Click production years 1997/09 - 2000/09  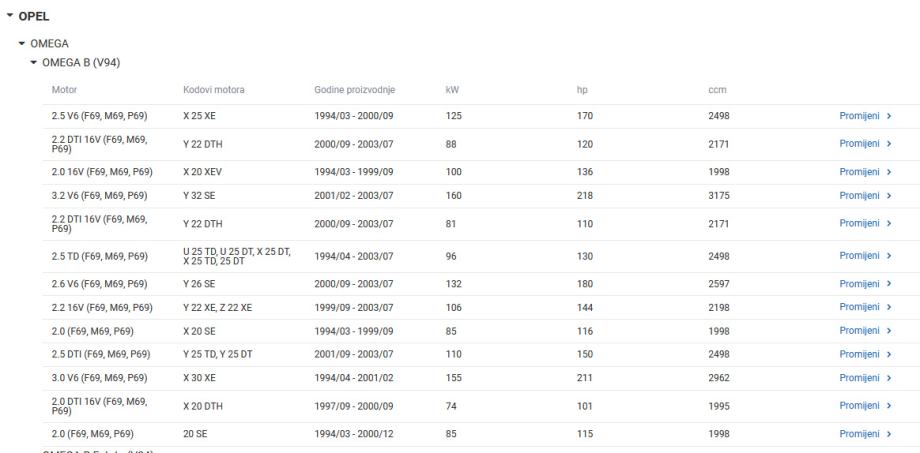coord(354,406)
